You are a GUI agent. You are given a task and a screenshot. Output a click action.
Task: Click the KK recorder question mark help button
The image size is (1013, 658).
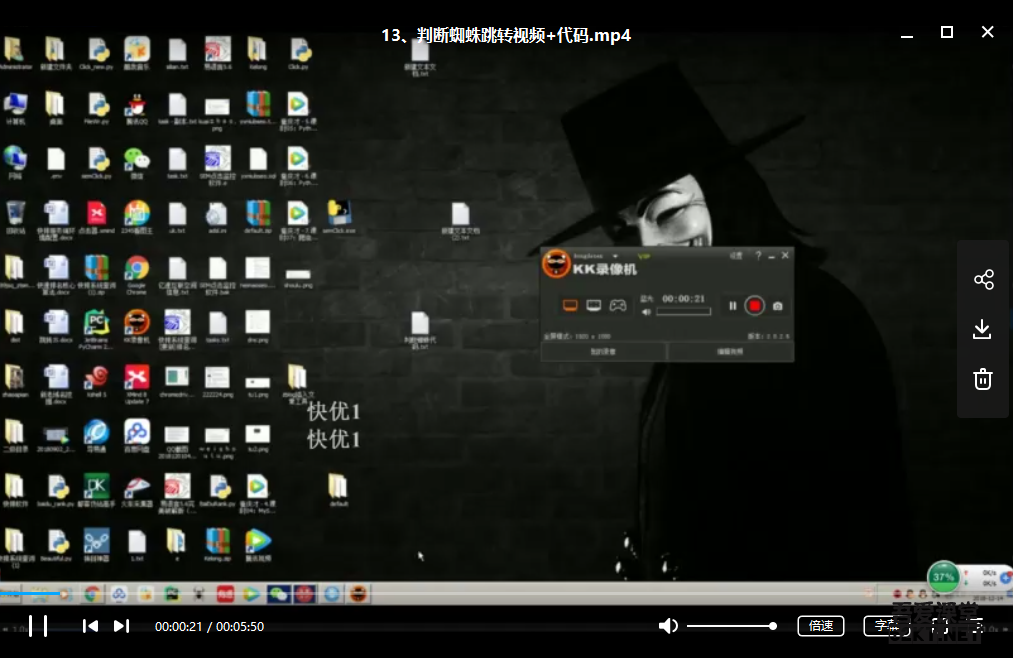pyautogui.click(x=758, y=256)
